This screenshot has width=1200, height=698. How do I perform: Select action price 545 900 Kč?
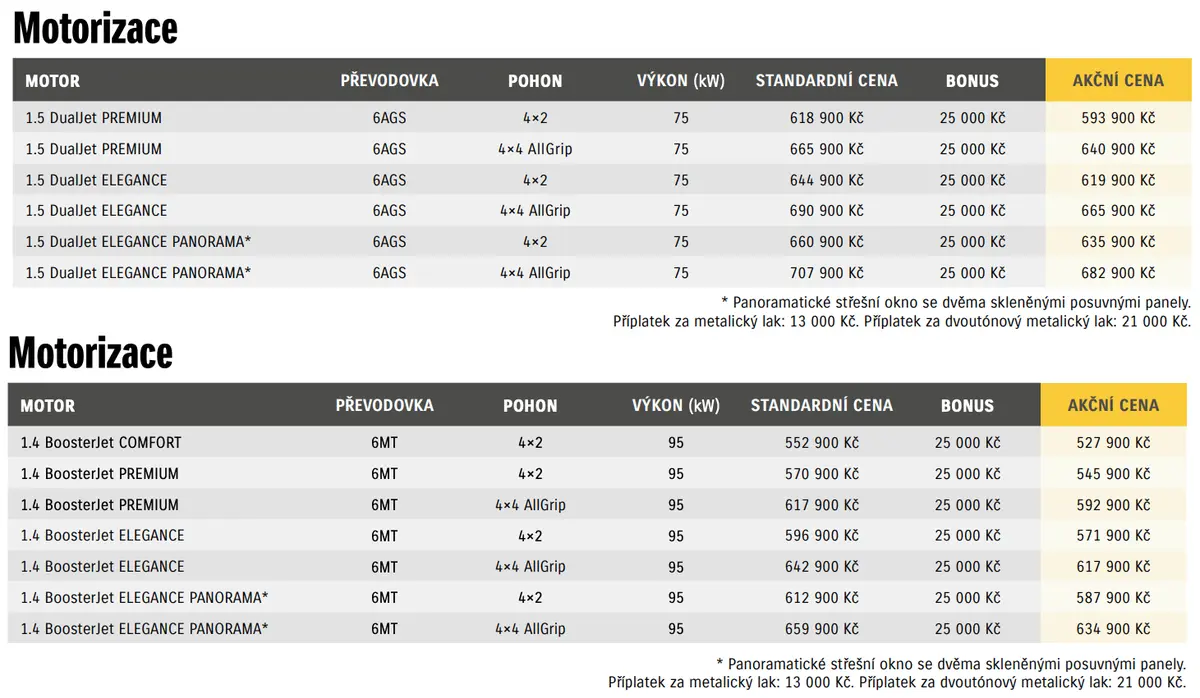[1113, 473]
